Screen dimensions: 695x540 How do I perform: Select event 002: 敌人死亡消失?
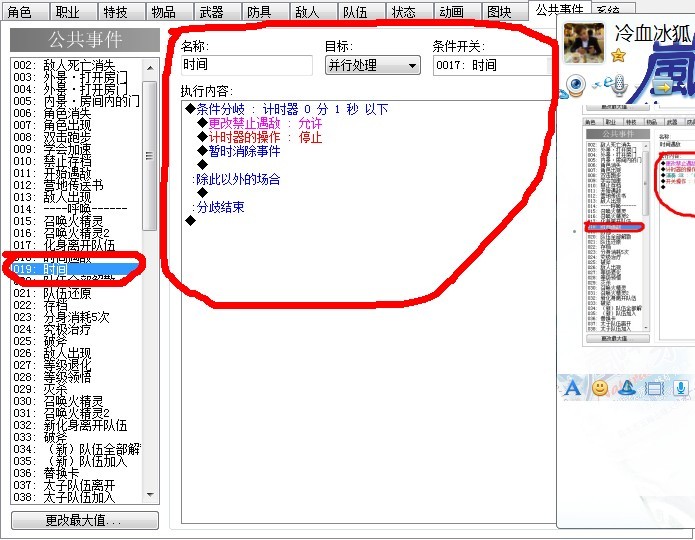point(77,66)
